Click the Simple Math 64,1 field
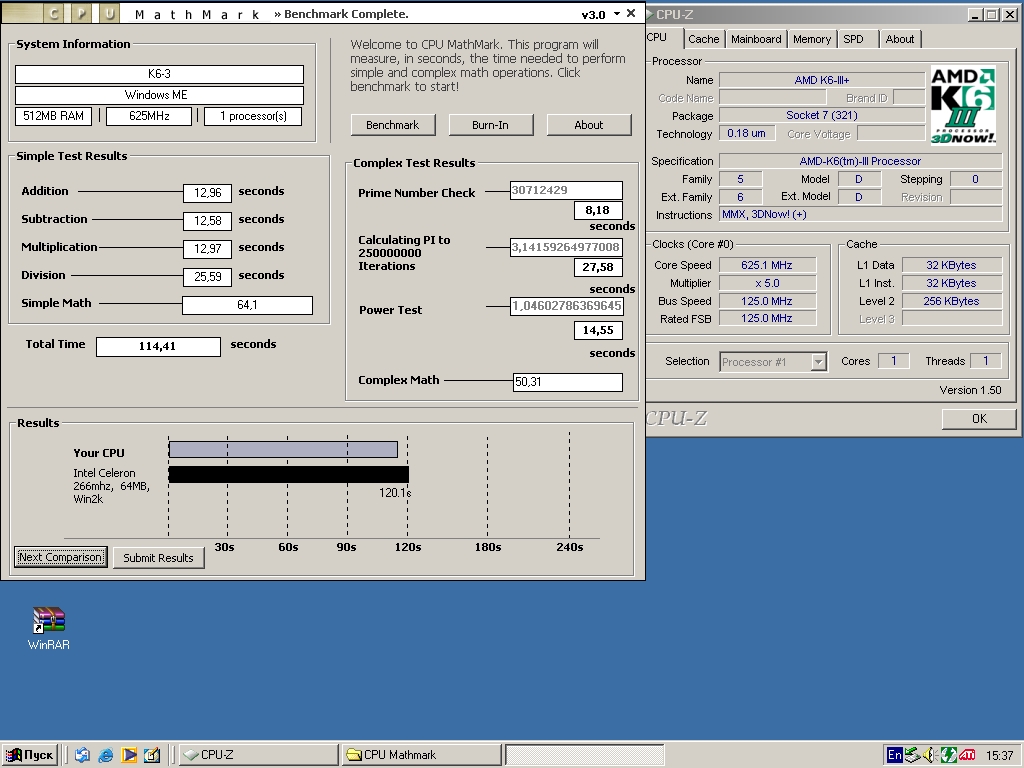The image size is (1024, 768). click(248, 305)
